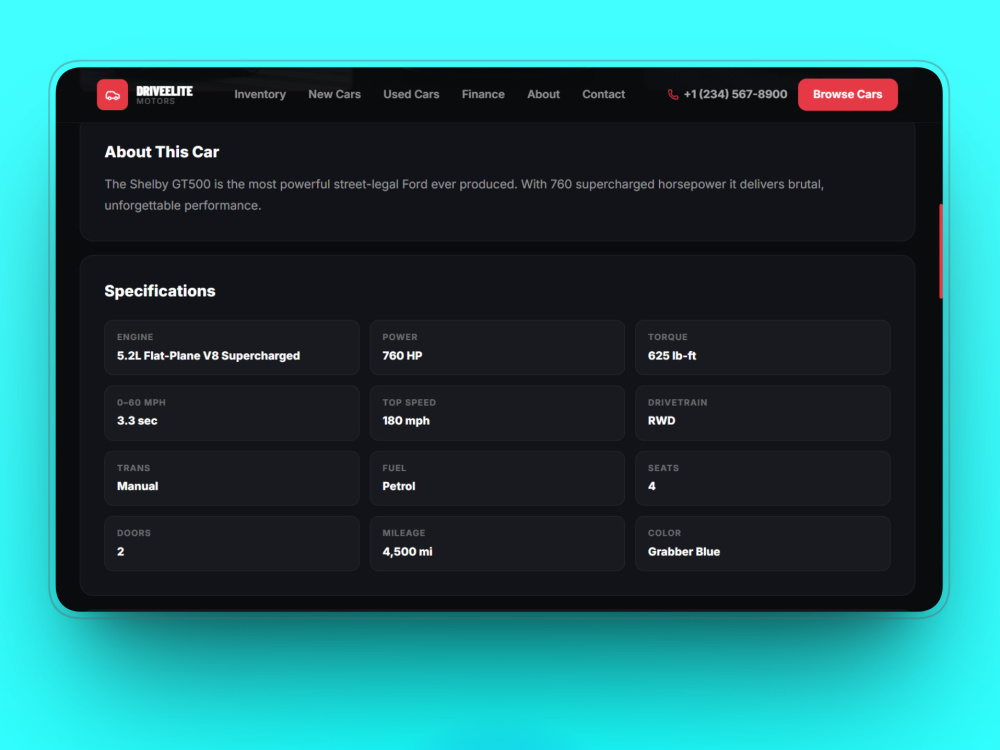The height and width of the screenshot is (750, 1000).
Task: Click the Doors value 2
Action: tap(121, 552)
